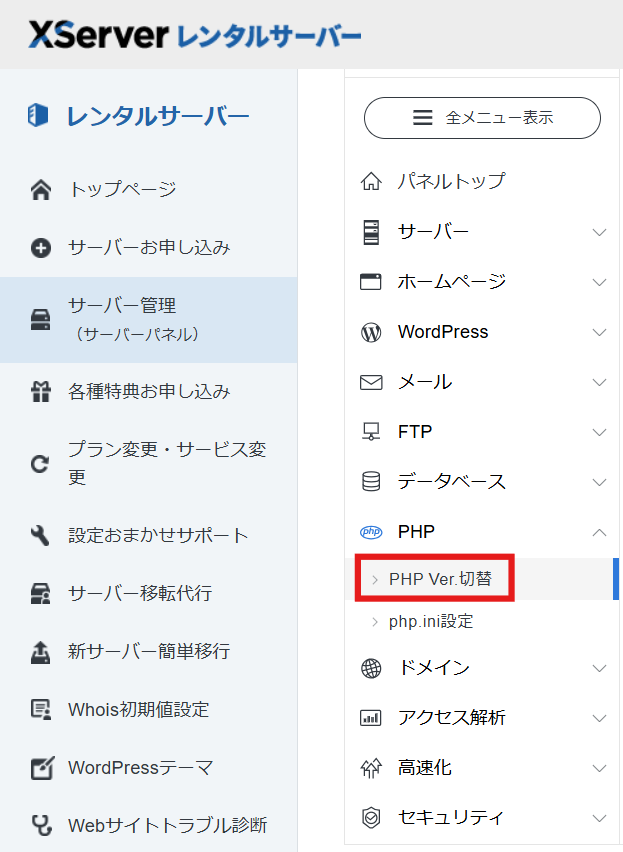Click the envelope icon next to メール
Viewport: 623px width, 852px height.
tap(371, 382)
